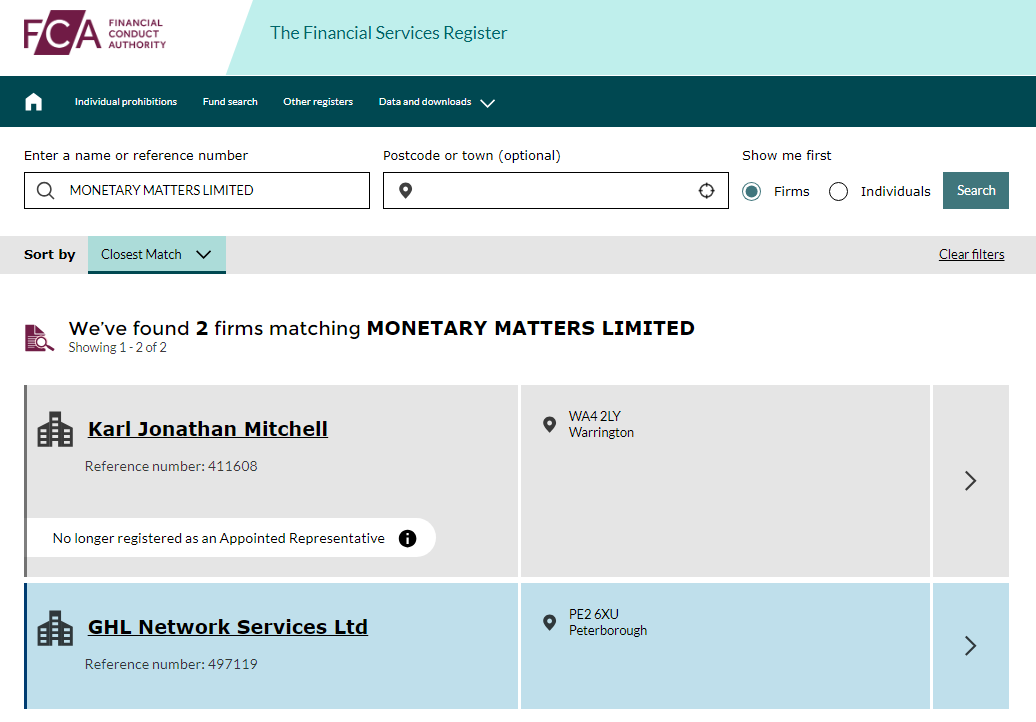Open Individual prohibitions menu item
This screenshot has width=1036, height=722.
pos(126,102)
